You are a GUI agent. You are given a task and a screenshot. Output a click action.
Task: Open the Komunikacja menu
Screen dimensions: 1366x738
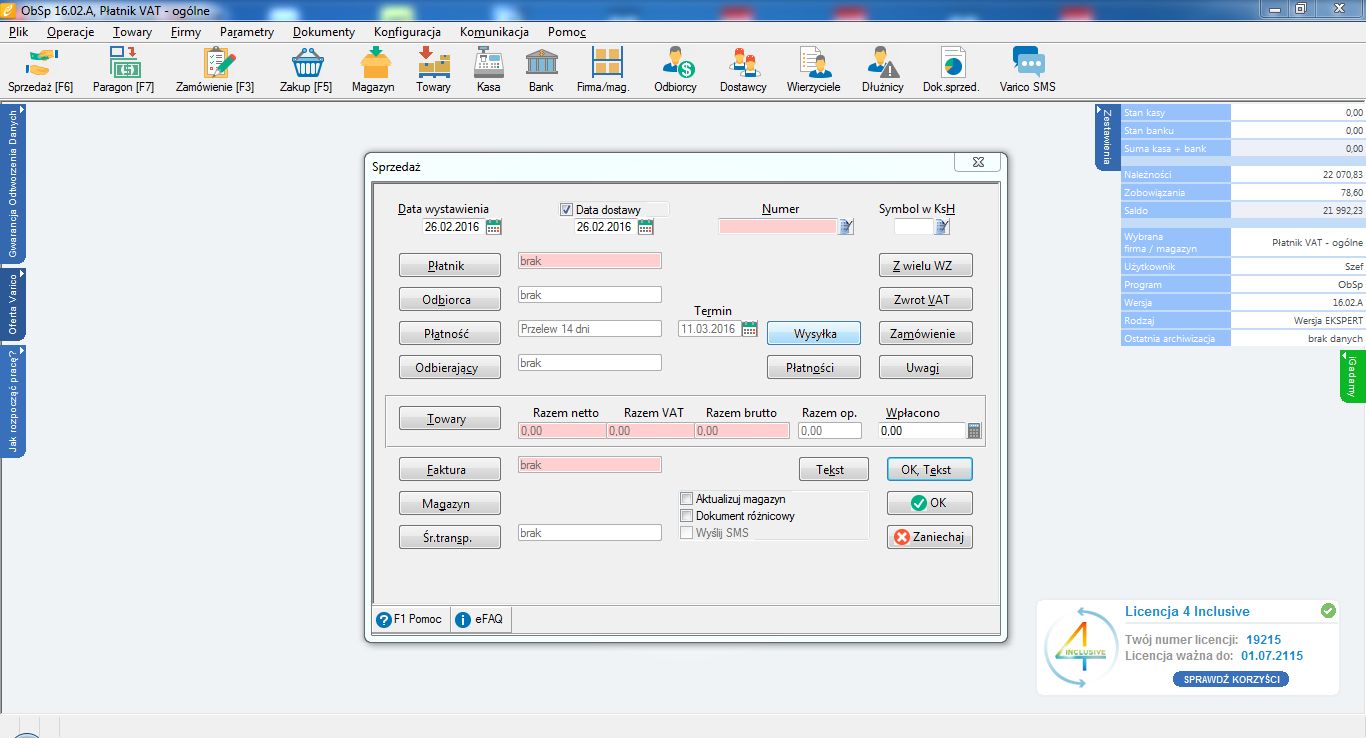pos(494,32)
